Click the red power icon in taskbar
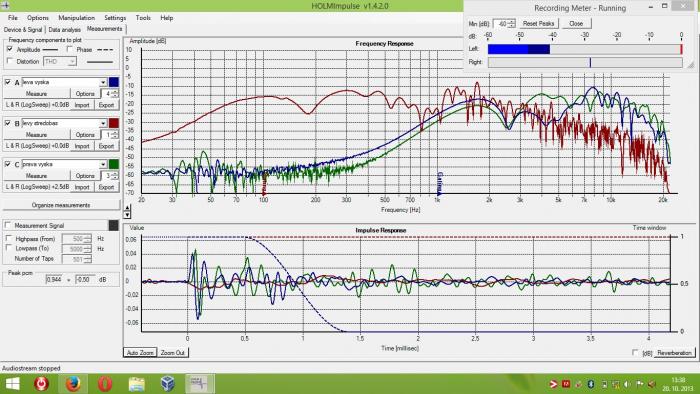The height and width of the screenshot is (394, 700). (41, 384)
